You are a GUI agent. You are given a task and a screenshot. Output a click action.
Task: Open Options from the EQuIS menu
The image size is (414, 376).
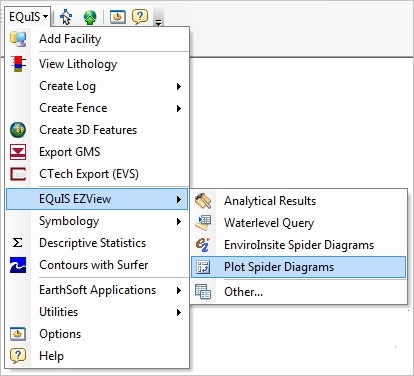[97, 334]
